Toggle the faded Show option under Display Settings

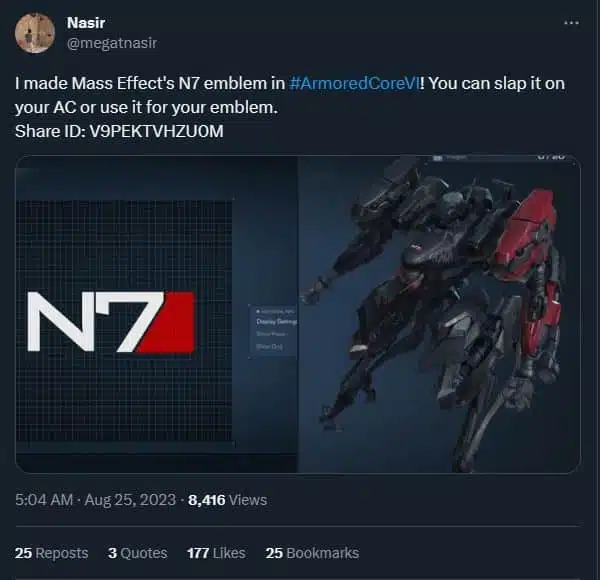[271, 334]
